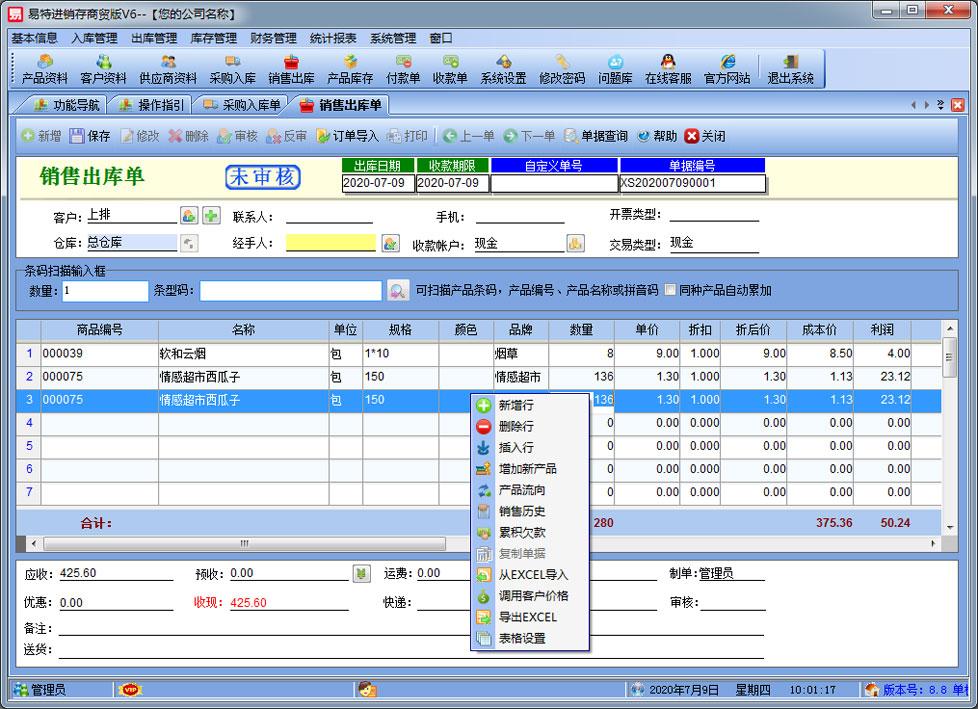The image size is (978, 709).
Task: Click the green add-customer plus icon
Action: click(x=211, y=216)
